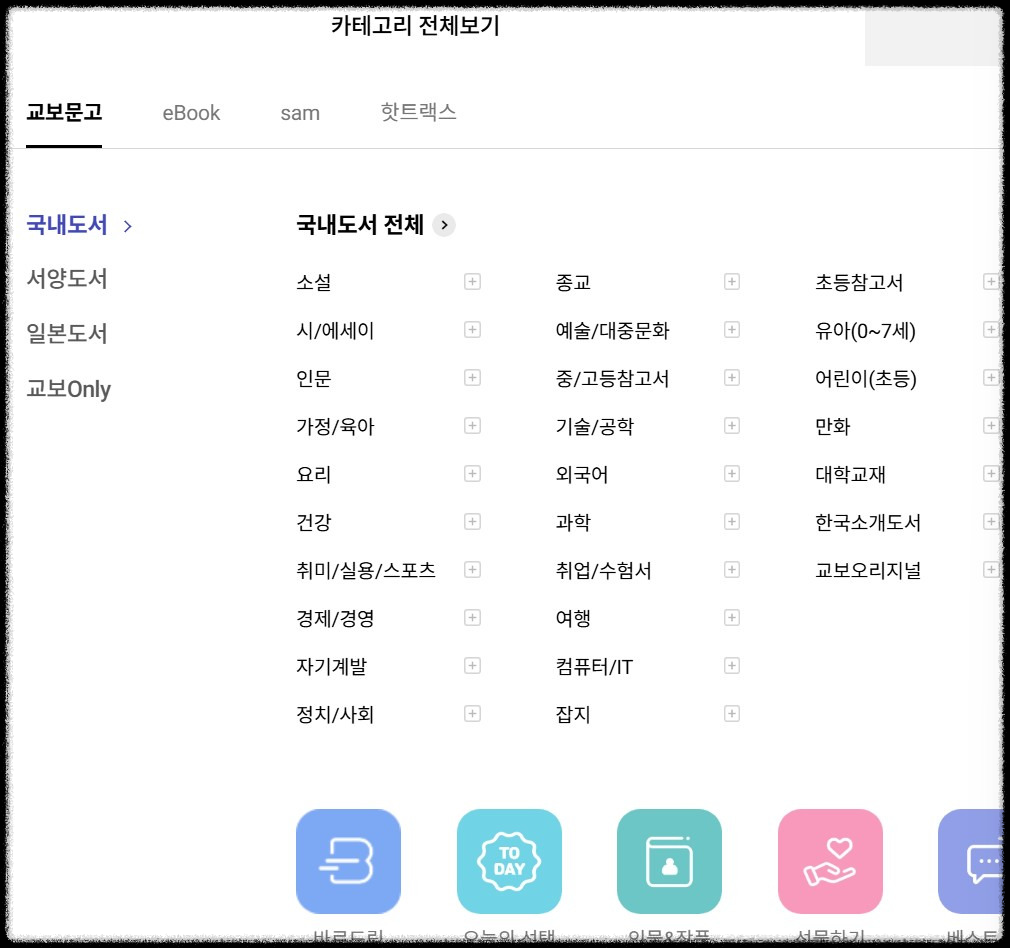Open the 소설 category link
Image resolution: width=1010 pixels, height=948 pixels.
(314, 282)
